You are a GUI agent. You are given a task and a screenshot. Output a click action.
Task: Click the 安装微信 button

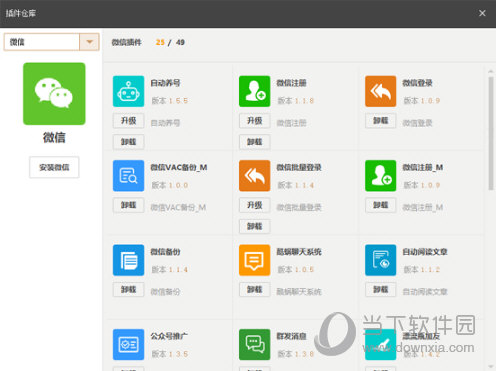[x=54, y=167]
